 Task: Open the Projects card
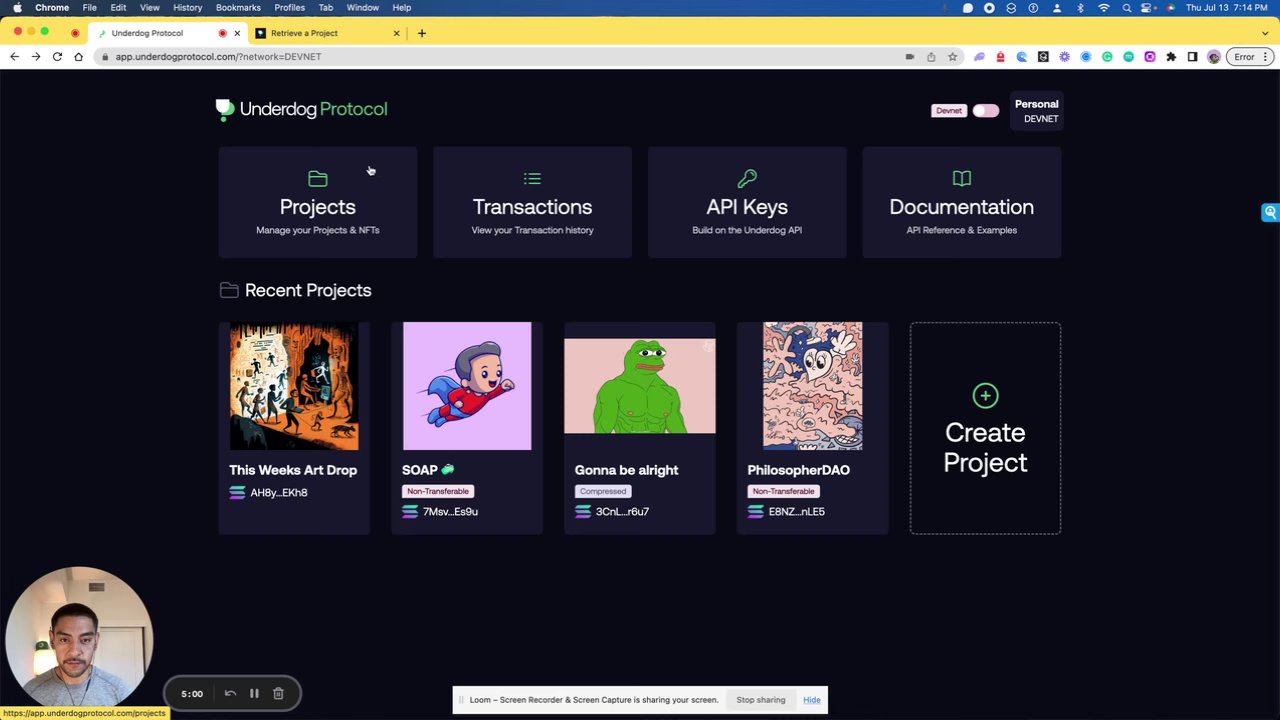318,202
